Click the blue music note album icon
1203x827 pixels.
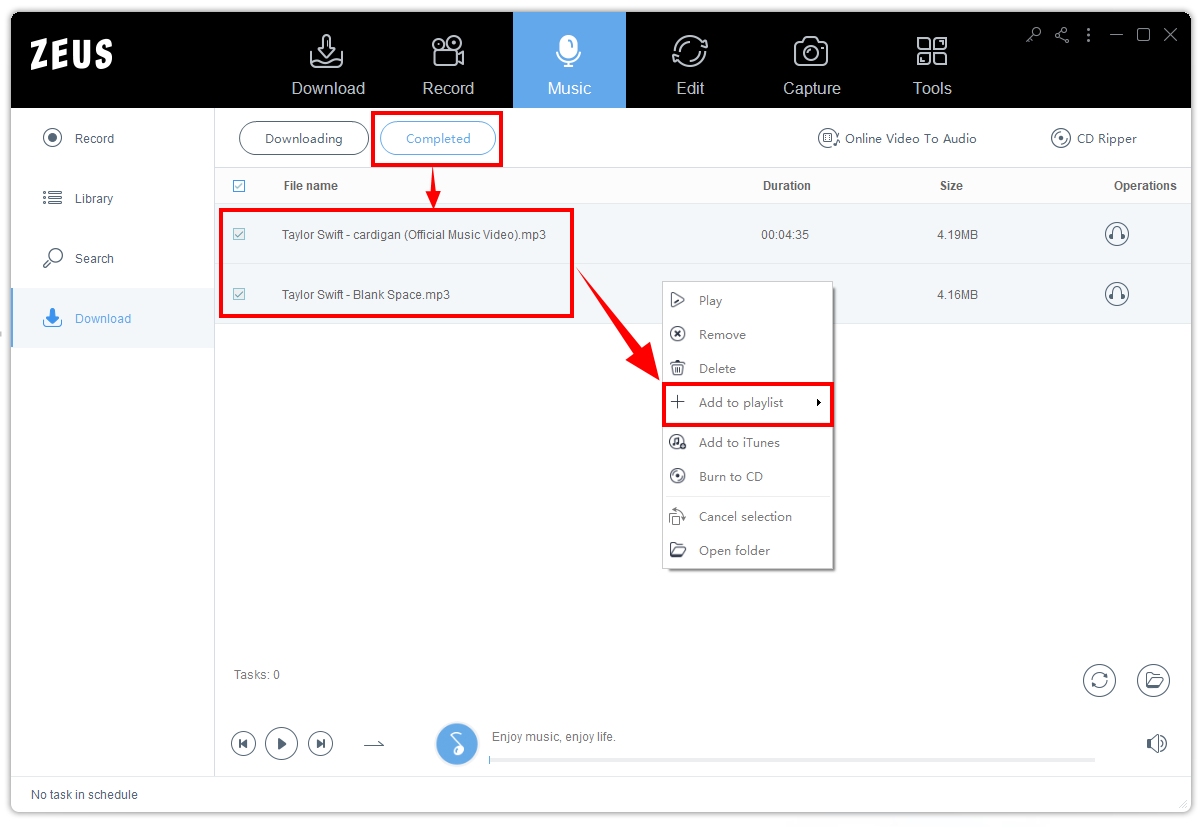[457, 744]
